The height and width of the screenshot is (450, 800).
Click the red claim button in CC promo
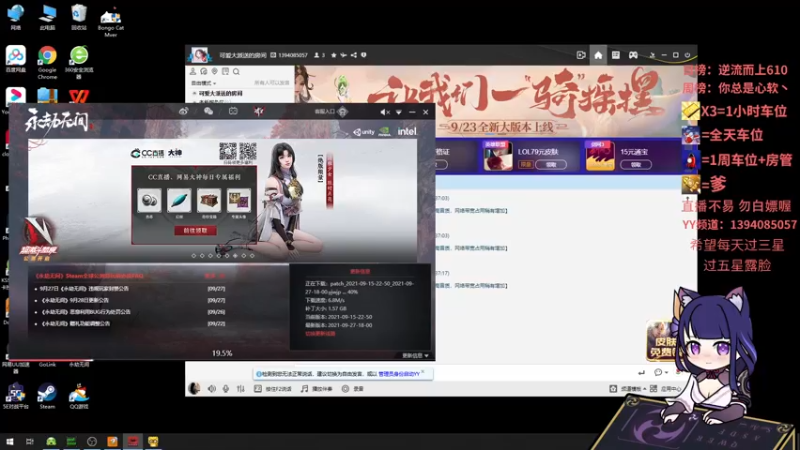pos(195,231)
